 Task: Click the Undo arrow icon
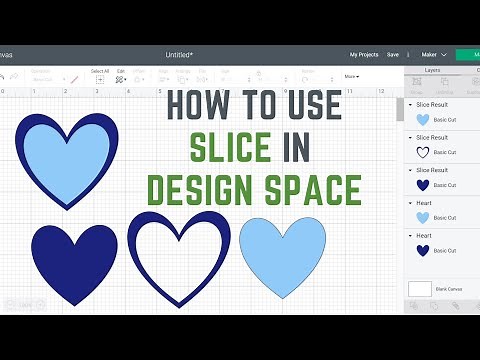(x=2, y=77)
